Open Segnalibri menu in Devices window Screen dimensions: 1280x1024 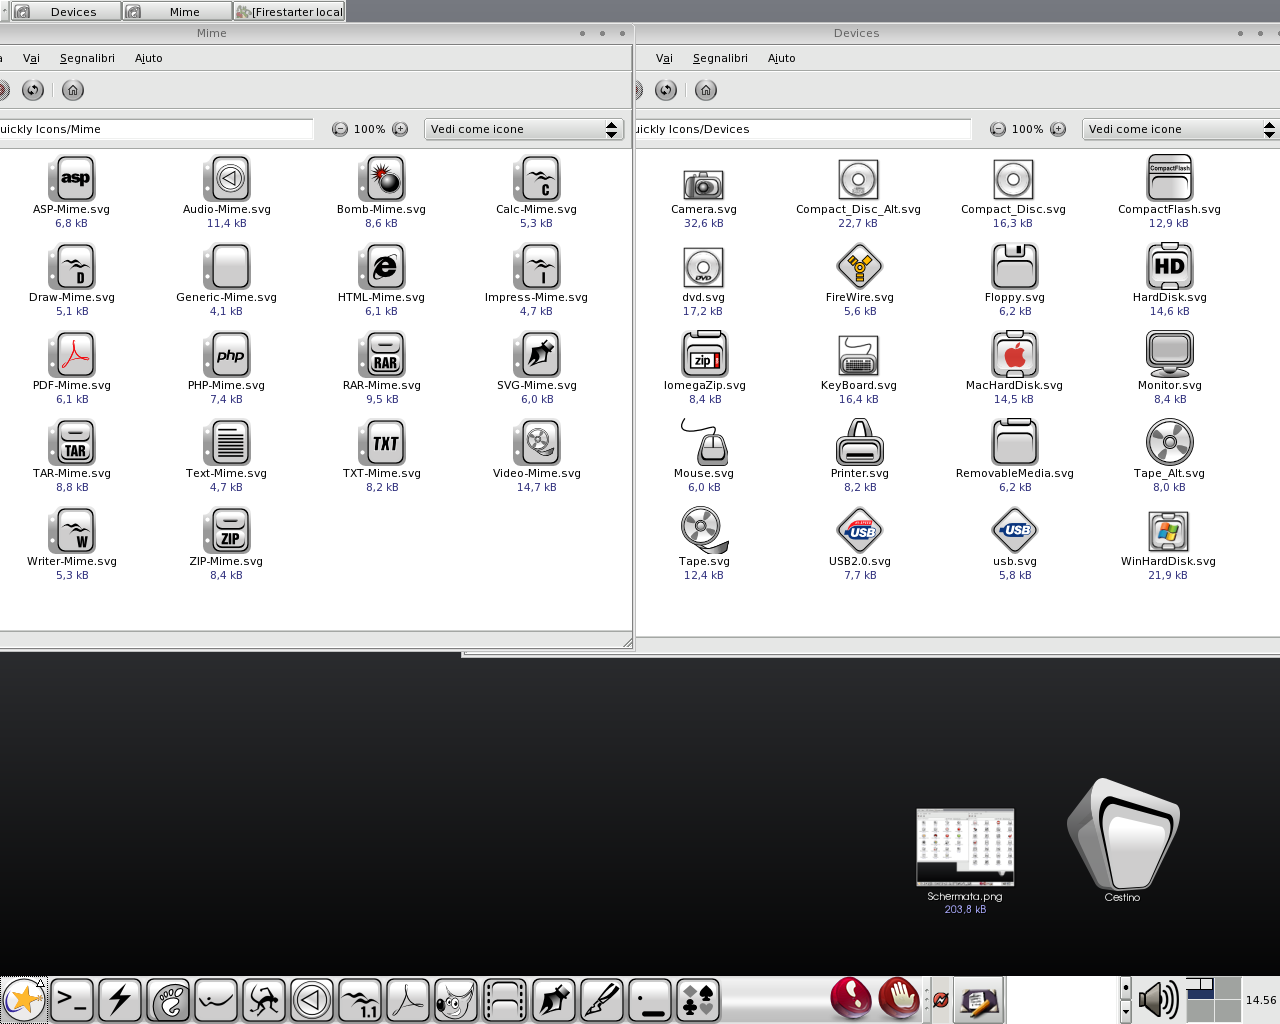720,58
